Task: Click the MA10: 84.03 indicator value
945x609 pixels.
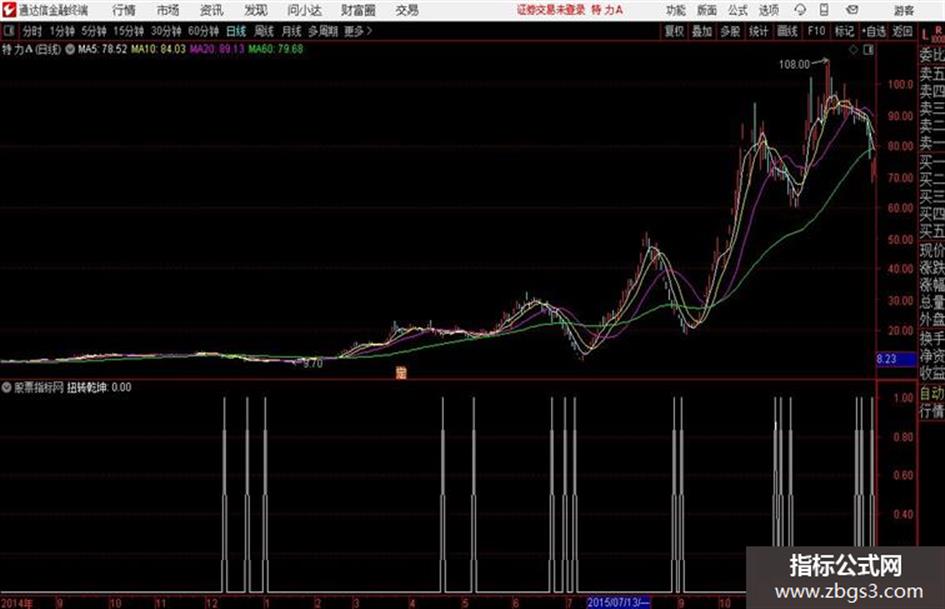Action: pyautogui.click(x=158, y=49)
